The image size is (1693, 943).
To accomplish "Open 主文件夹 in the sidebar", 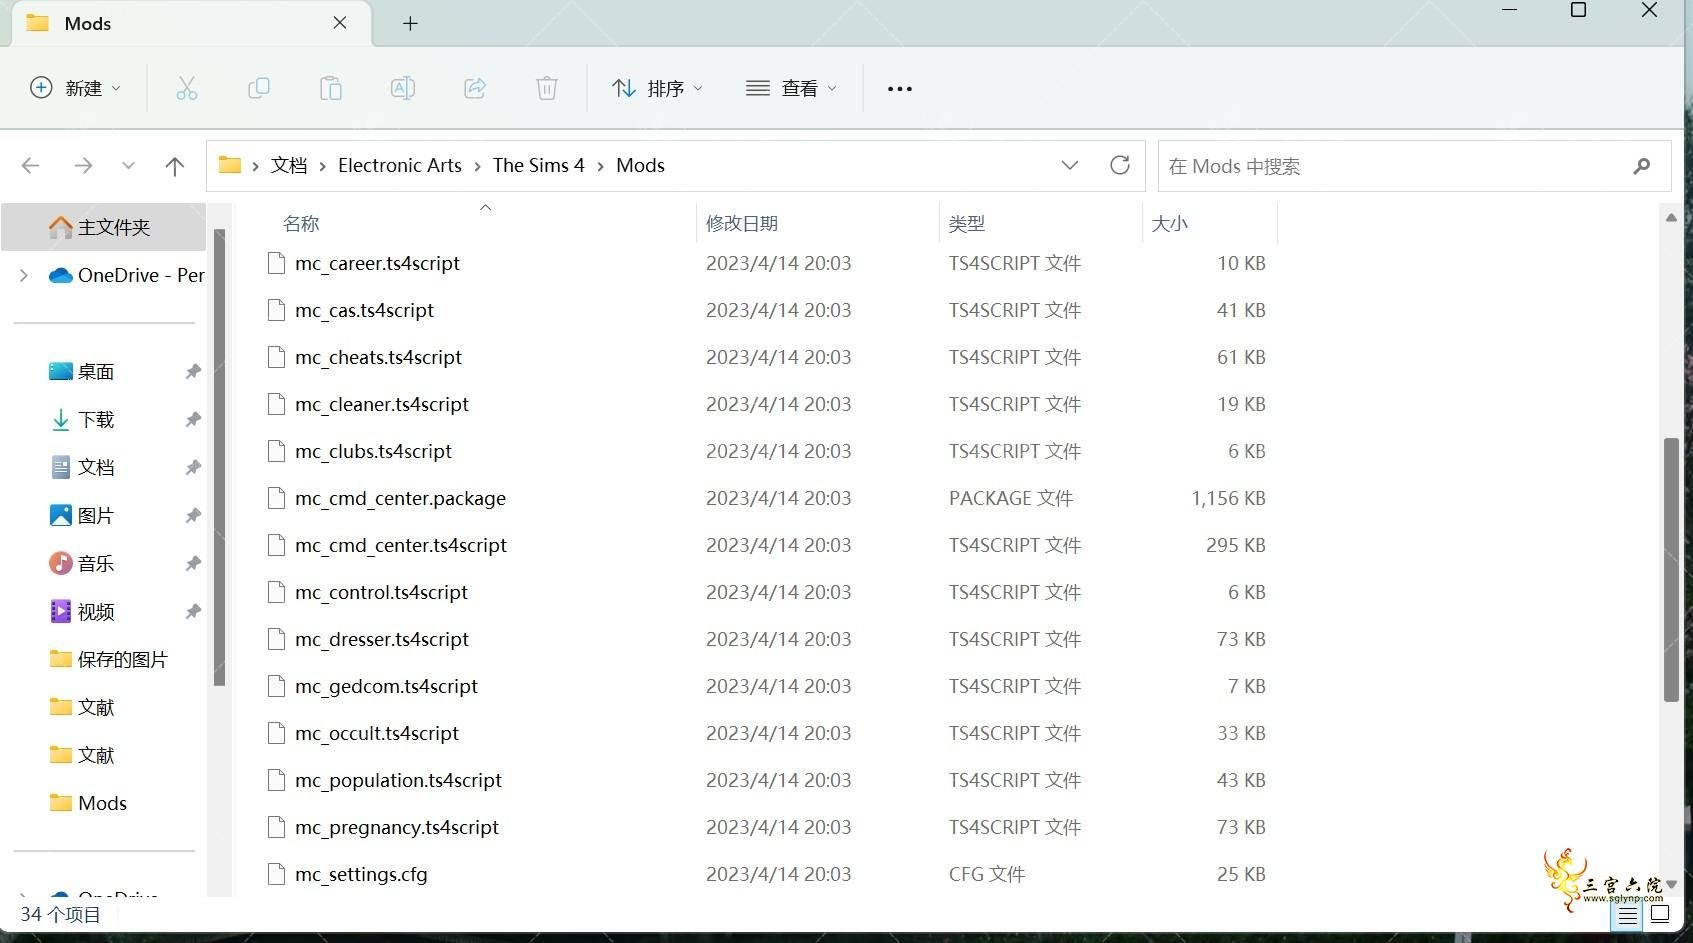I will 104,227.
